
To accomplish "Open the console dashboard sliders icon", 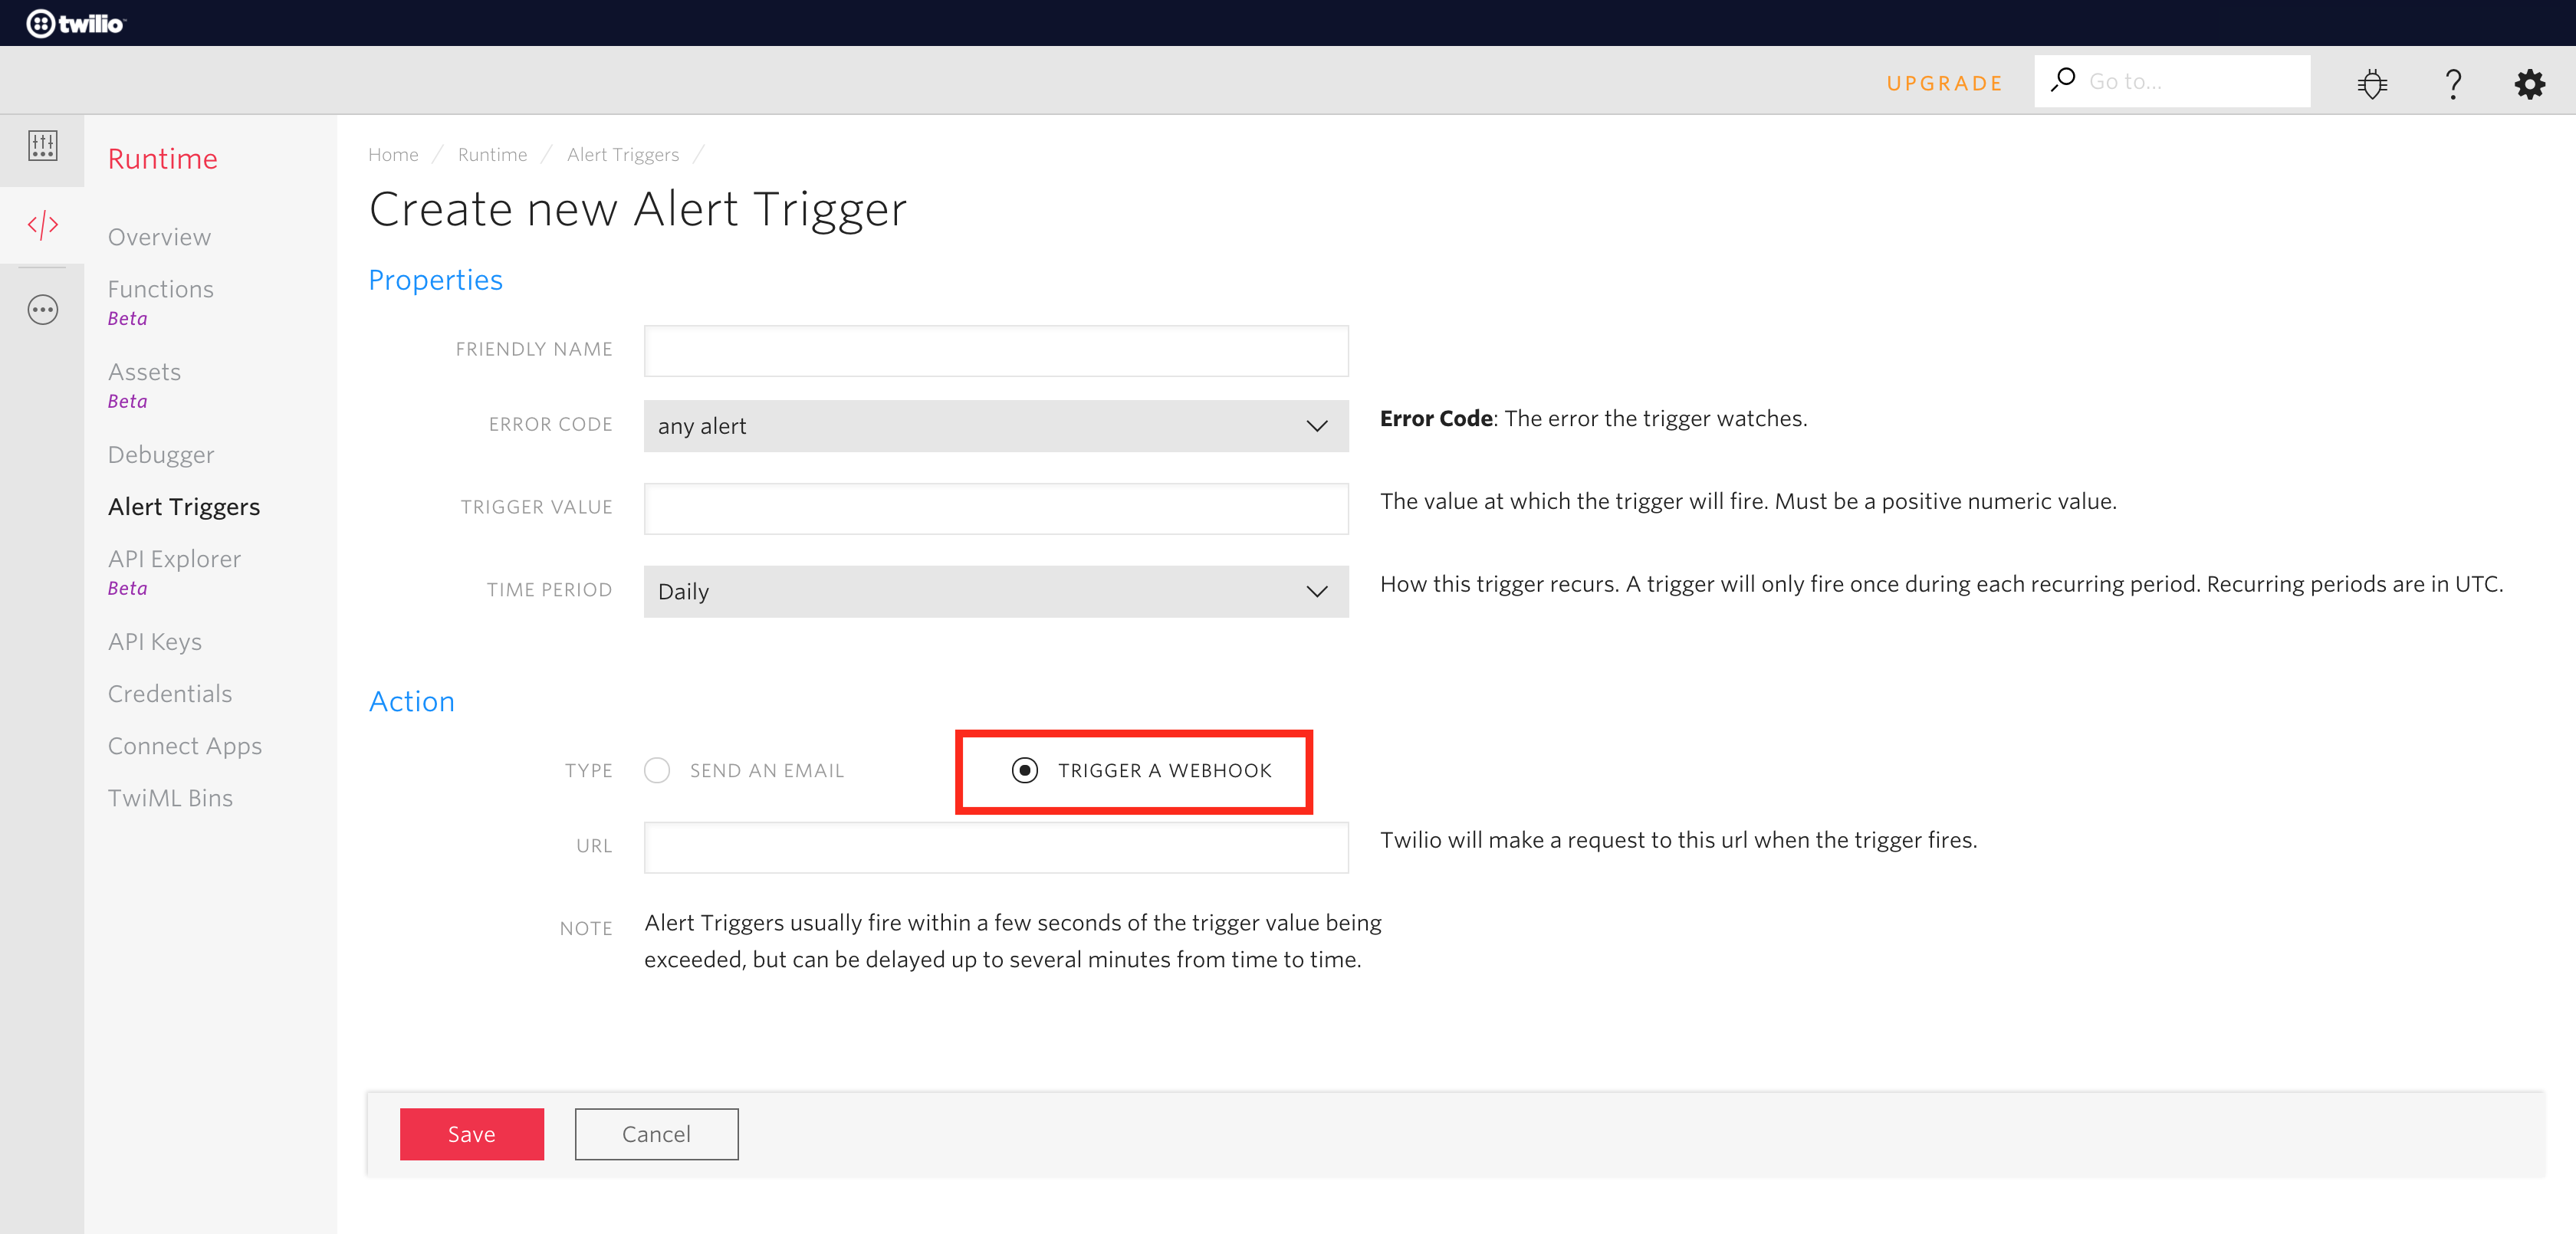I will click(x=42, y=146).
